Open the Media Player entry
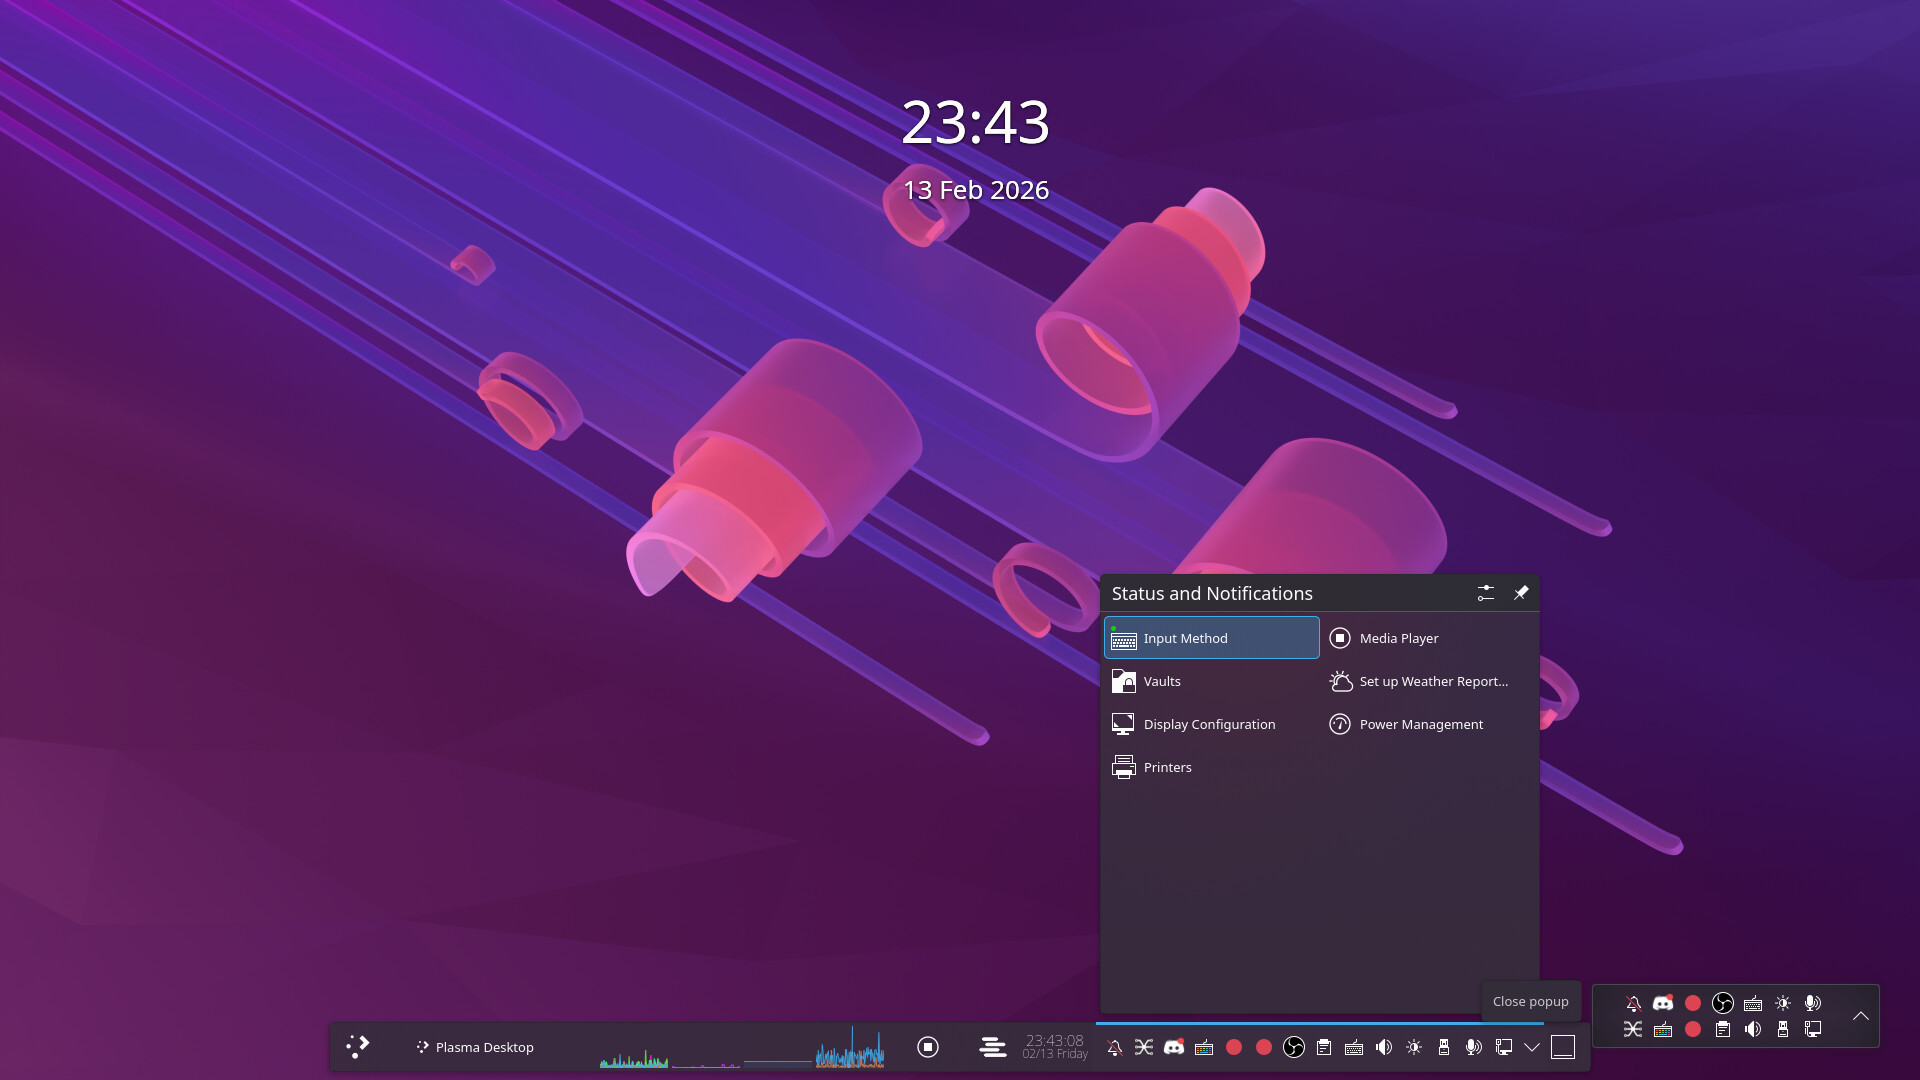The width and height of the screenshot is (1920, 1080). pos(1398,638)
